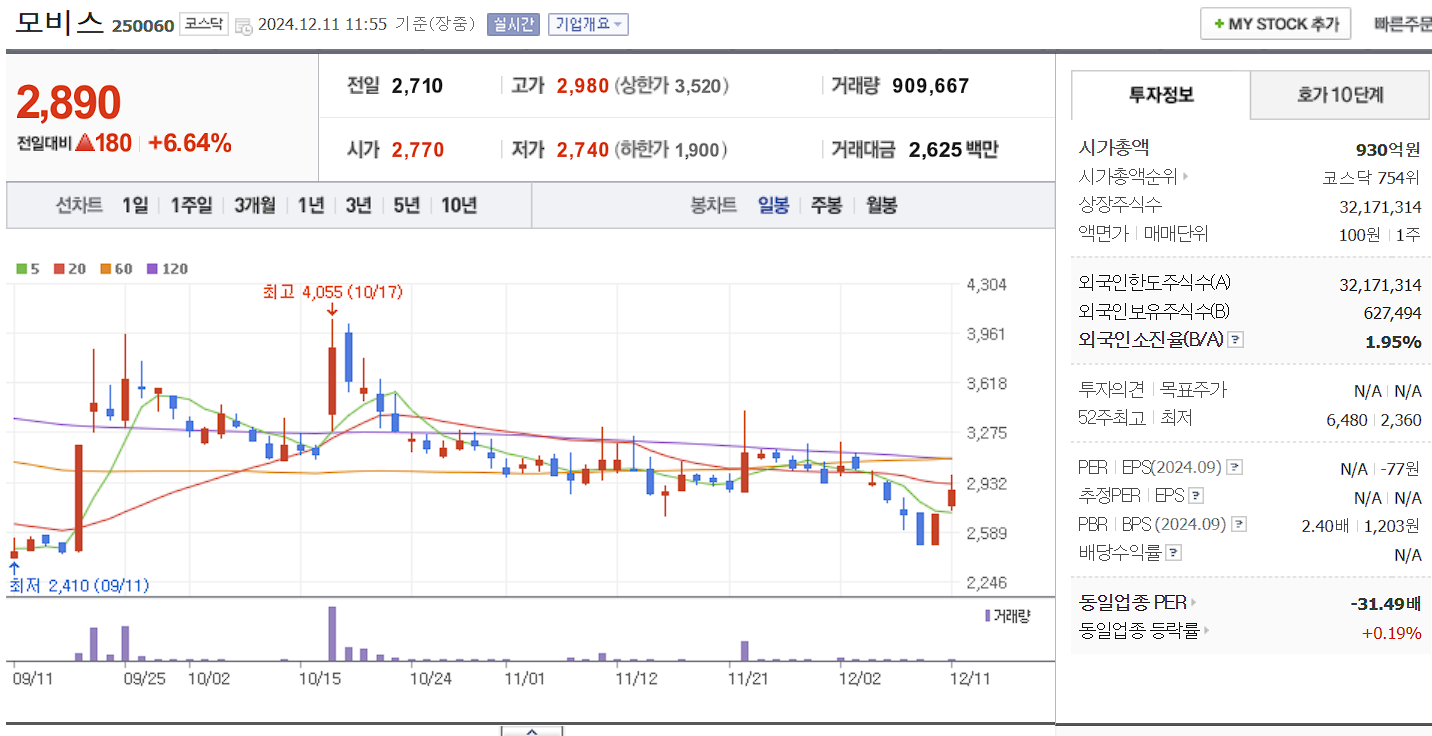Click the 거래량 volume legend
Screen dimensions: 1432x736
pos(1007,616)
